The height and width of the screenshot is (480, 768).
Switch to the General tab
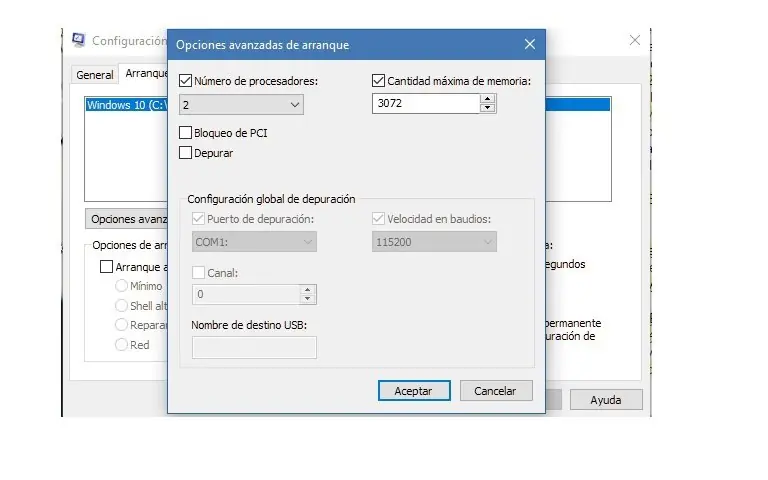[x=95, y=75]
